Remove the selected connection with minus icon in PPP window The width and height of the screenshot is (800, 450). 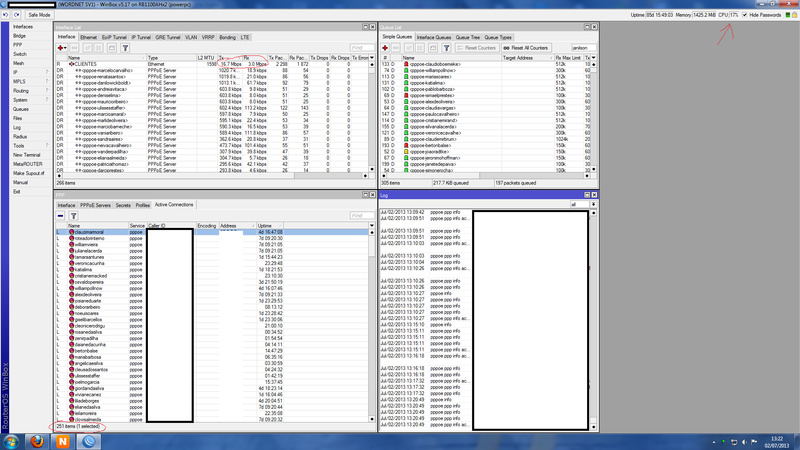(x=61, y=216)
